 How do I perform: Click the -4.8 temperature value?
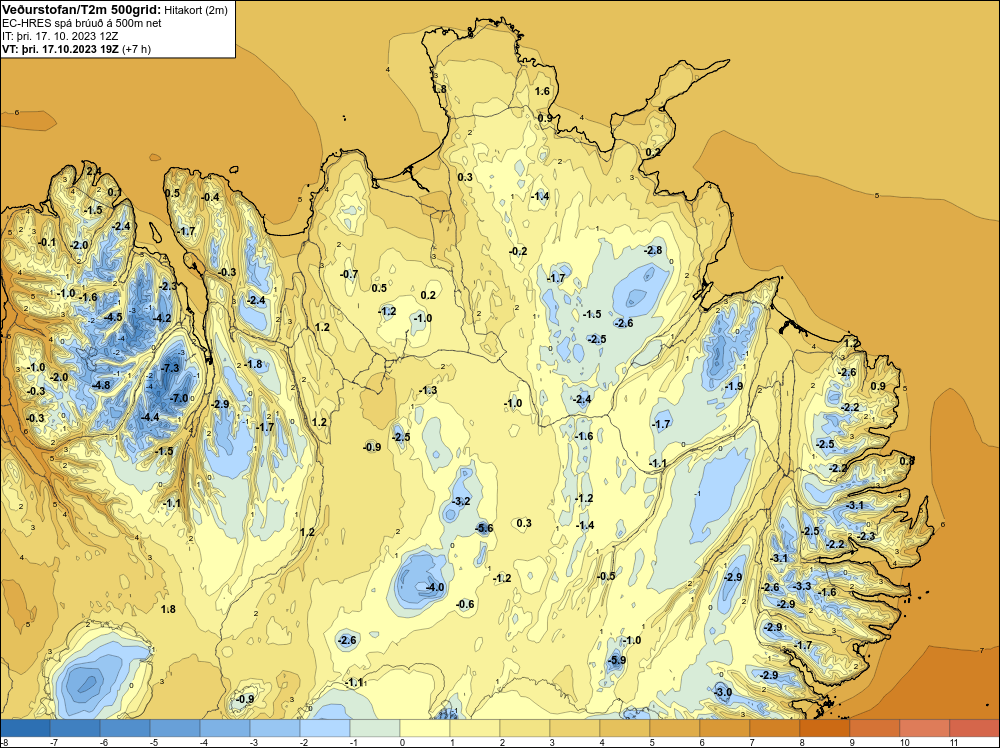coord(101,385)
